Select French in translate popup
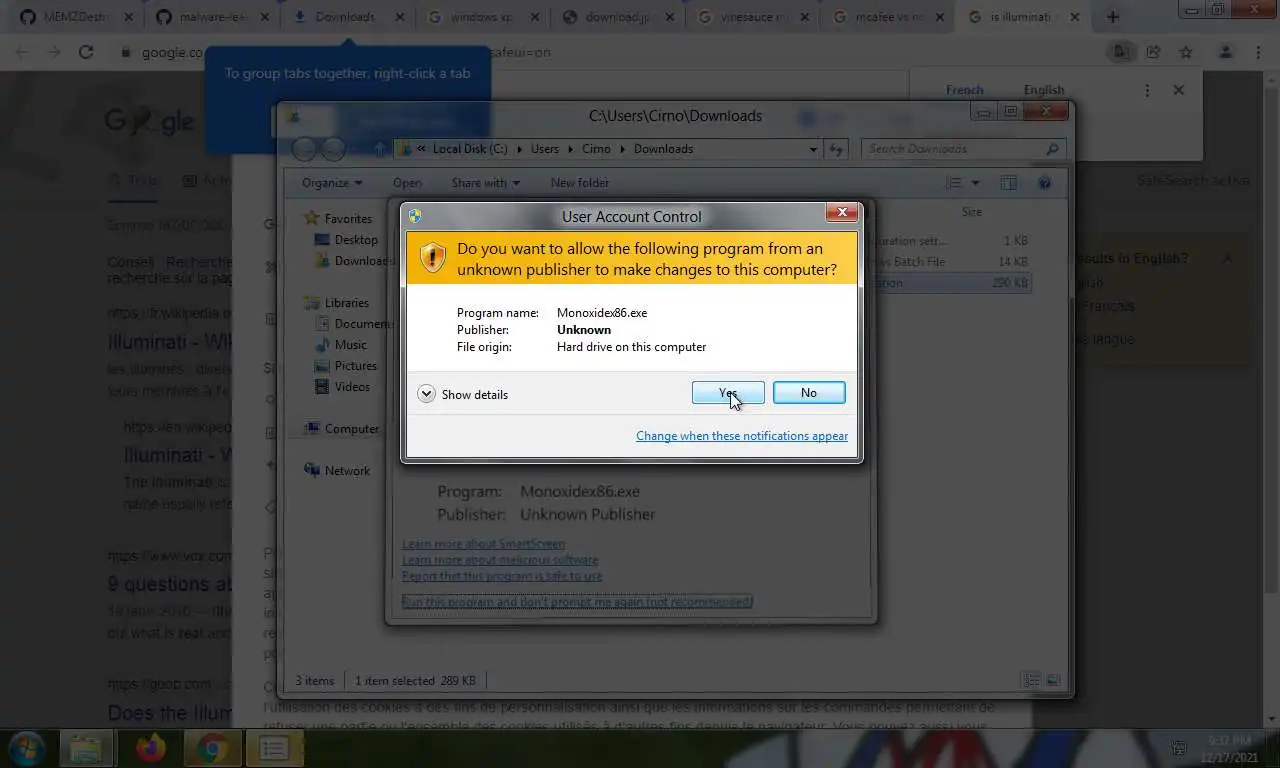1280x768 pixels. pos(965,90)
